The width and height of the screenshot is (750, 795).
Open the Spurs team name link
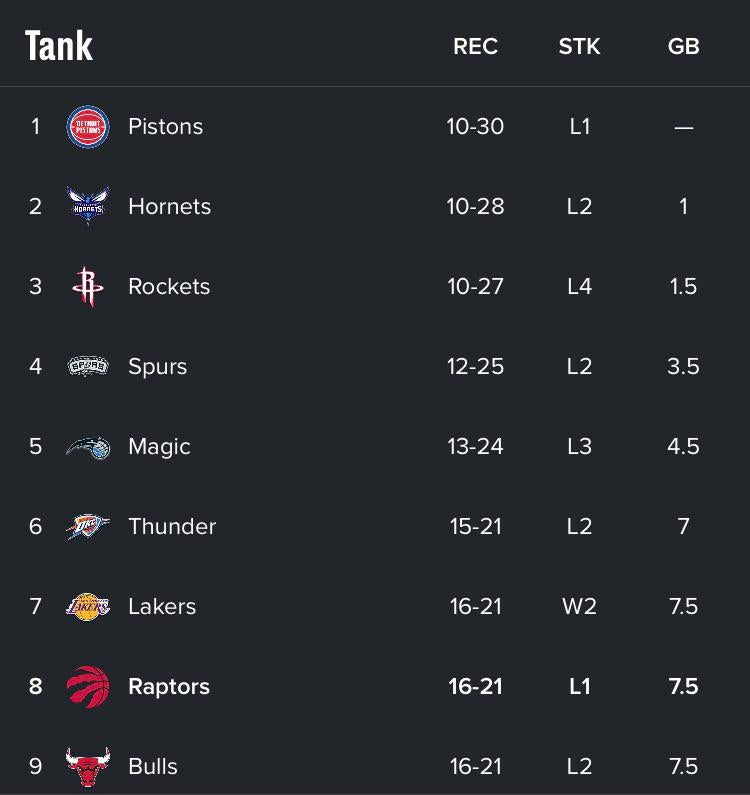157,367
